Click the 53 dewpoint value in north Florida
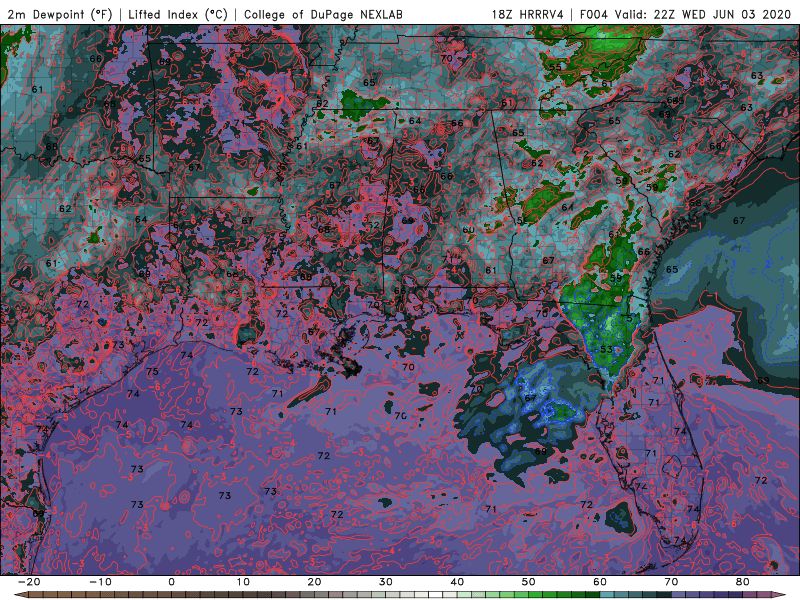The width and height of the screenshot is (800, 600). click(606, 349)
